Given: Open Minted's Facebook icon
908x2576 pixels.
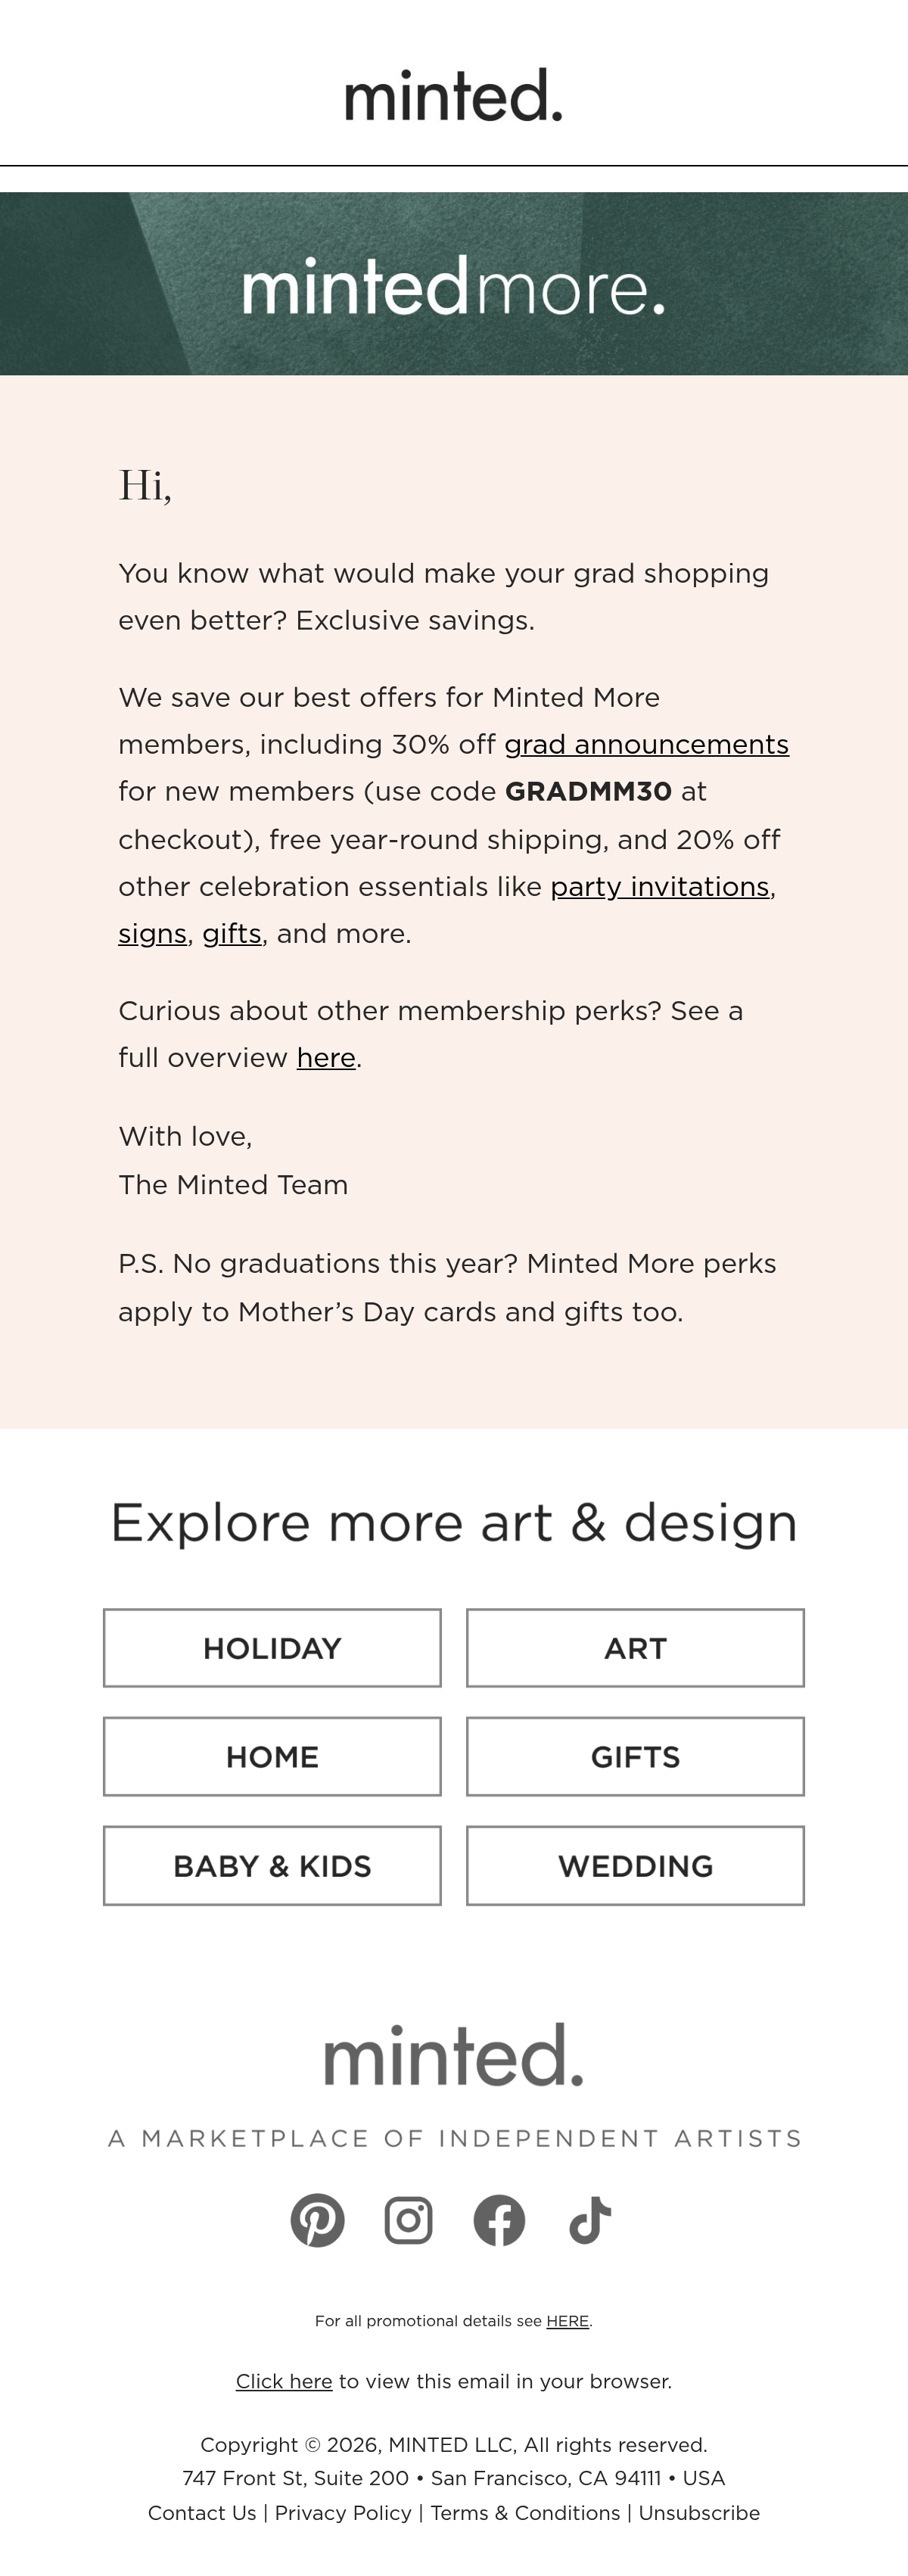Looking at the screenshot, I should (x=499, y=2220).
